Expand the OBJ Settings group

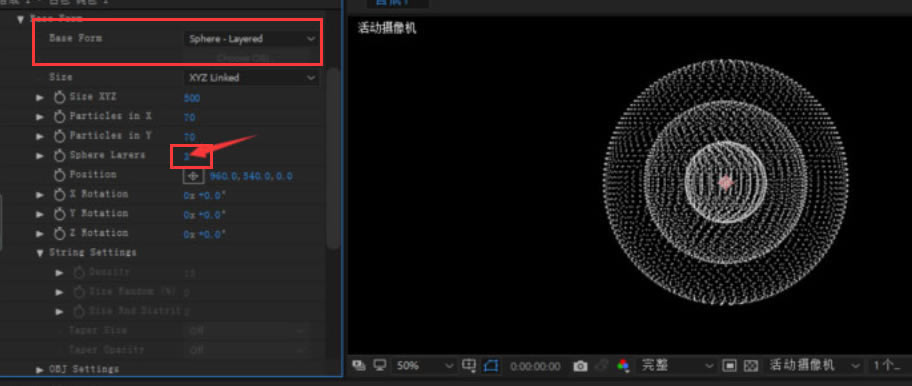coord(40,370)
